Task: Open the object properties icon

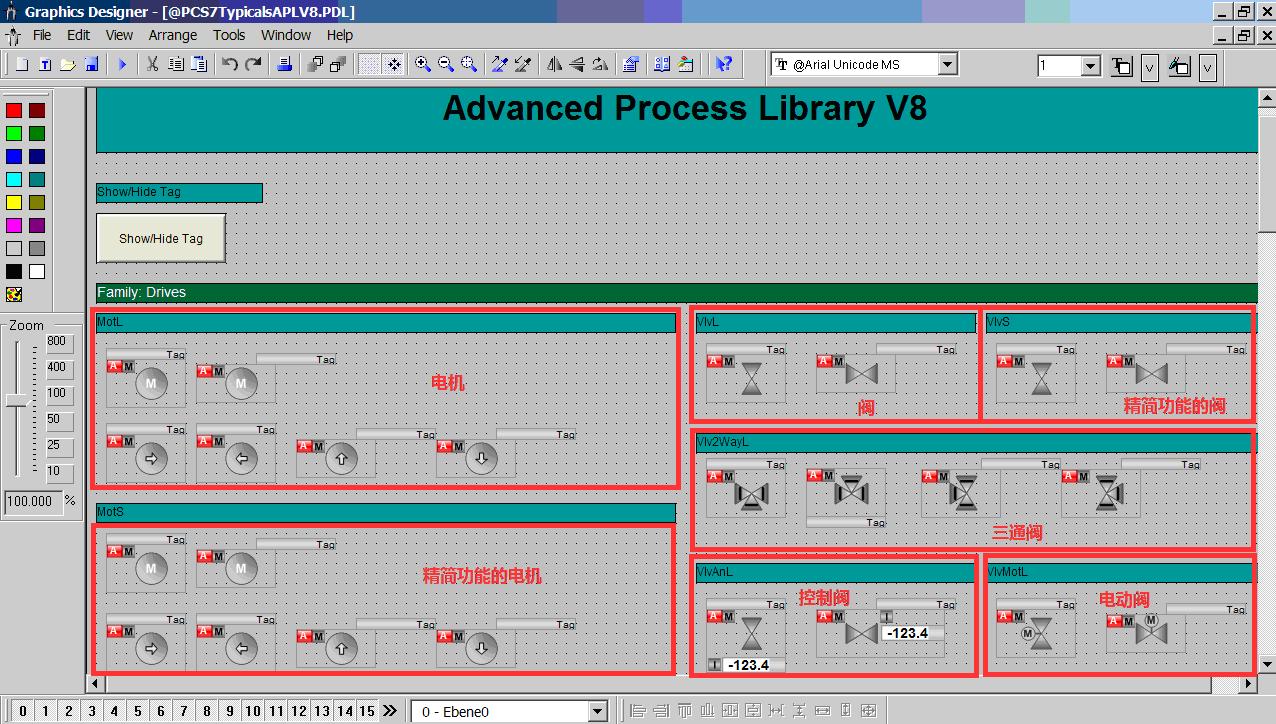Action: [x=631, y=64]
